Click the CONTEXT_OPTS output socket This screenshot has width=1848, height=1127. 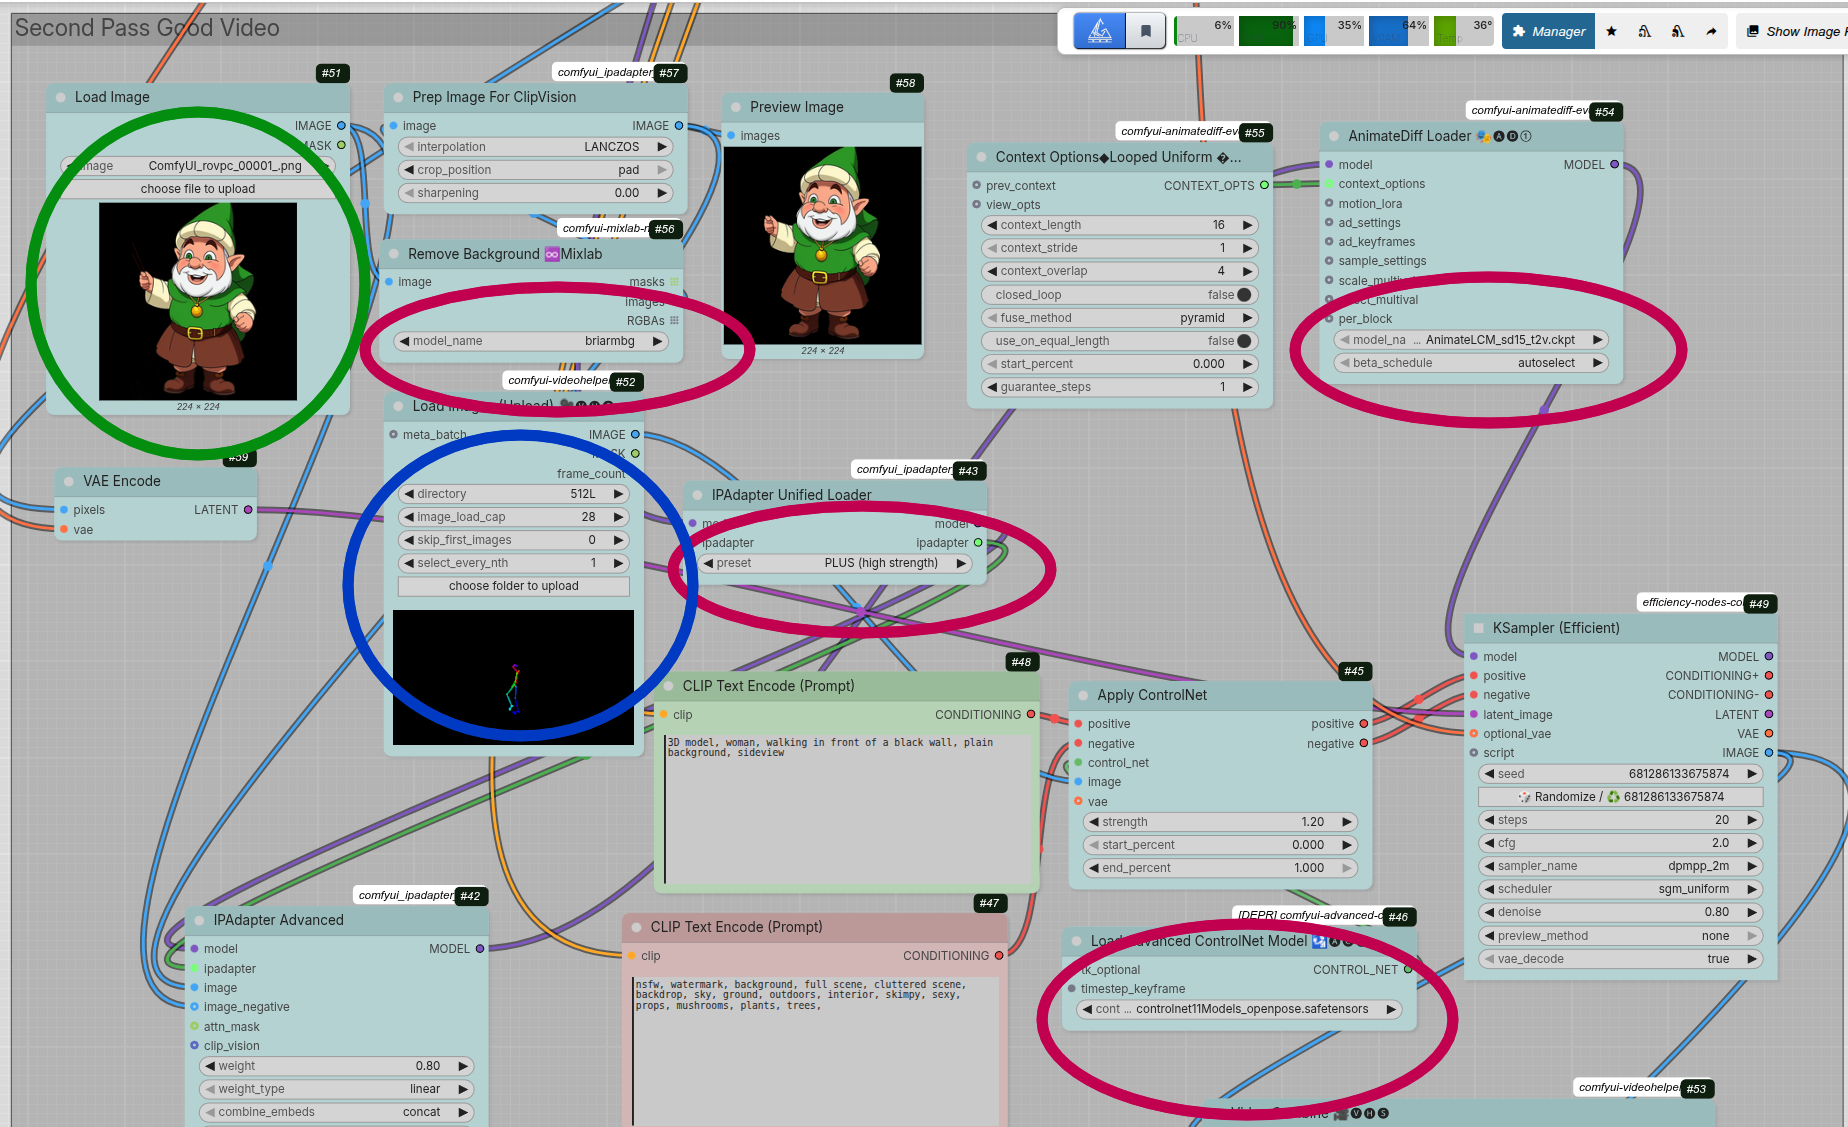click(1264, 186)
